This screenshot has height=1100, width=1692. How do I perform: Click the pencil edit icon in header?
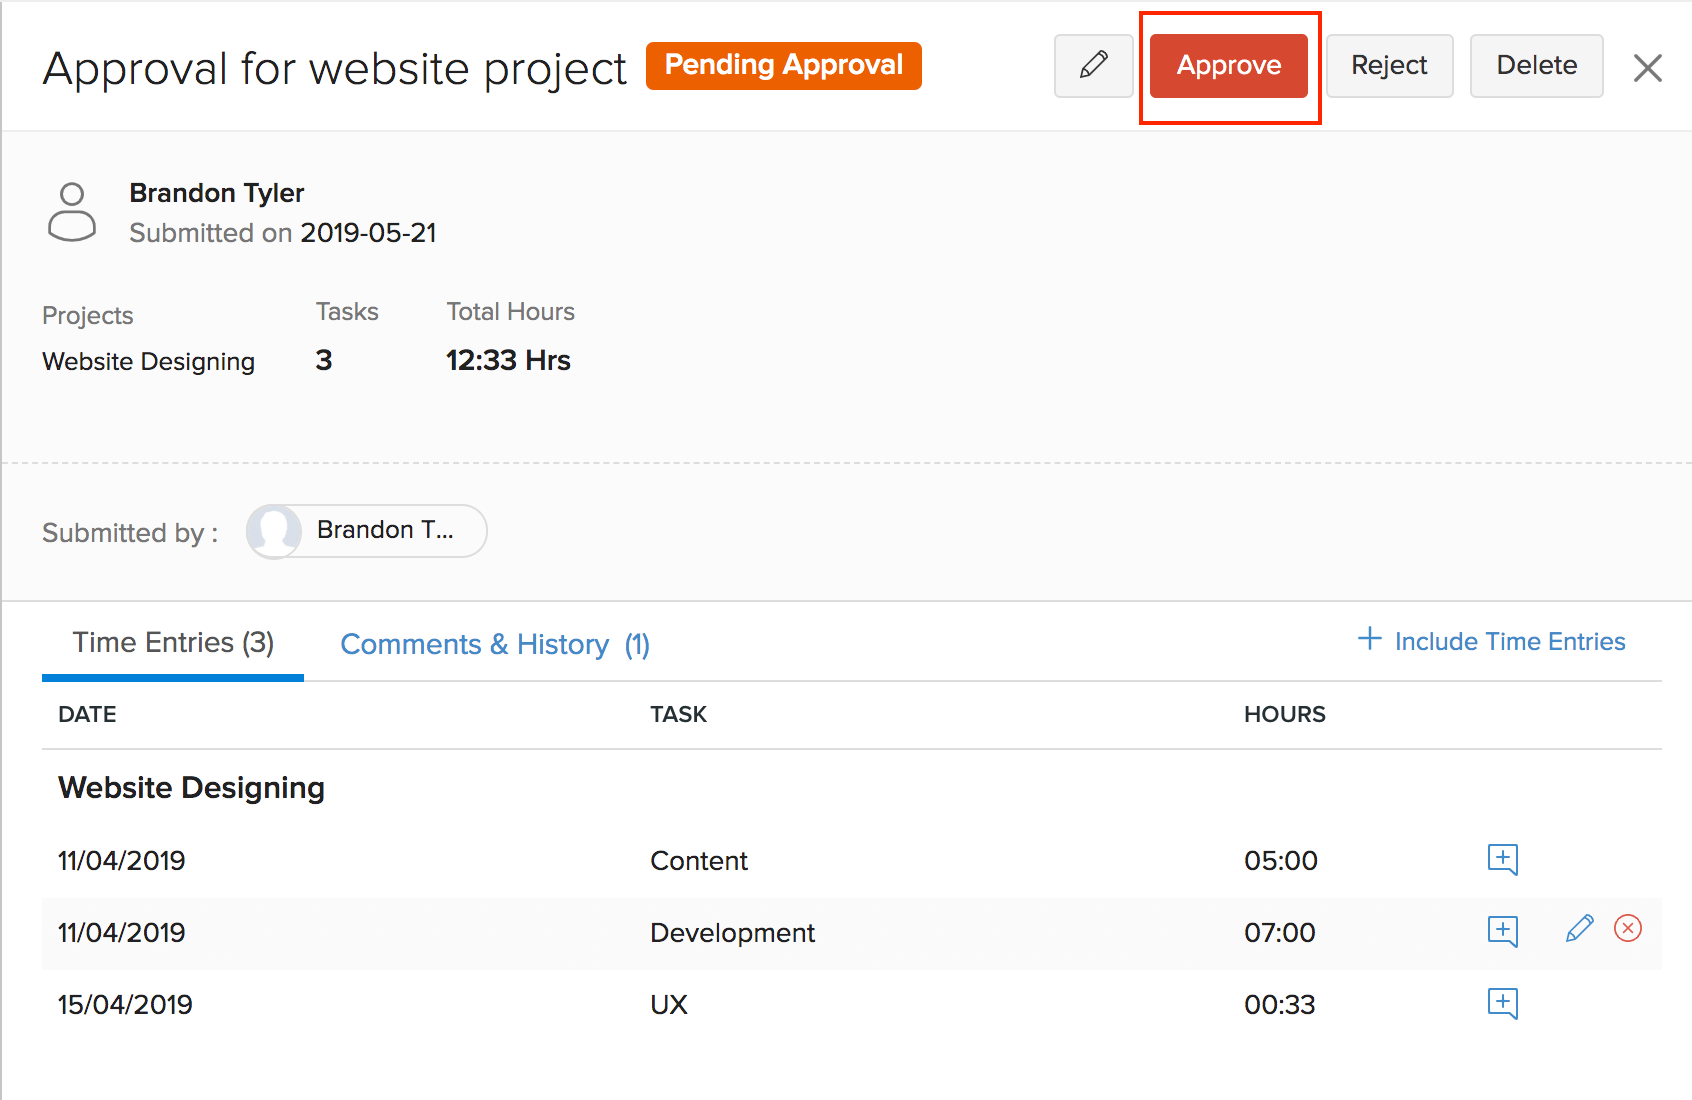click(1093, 66)
